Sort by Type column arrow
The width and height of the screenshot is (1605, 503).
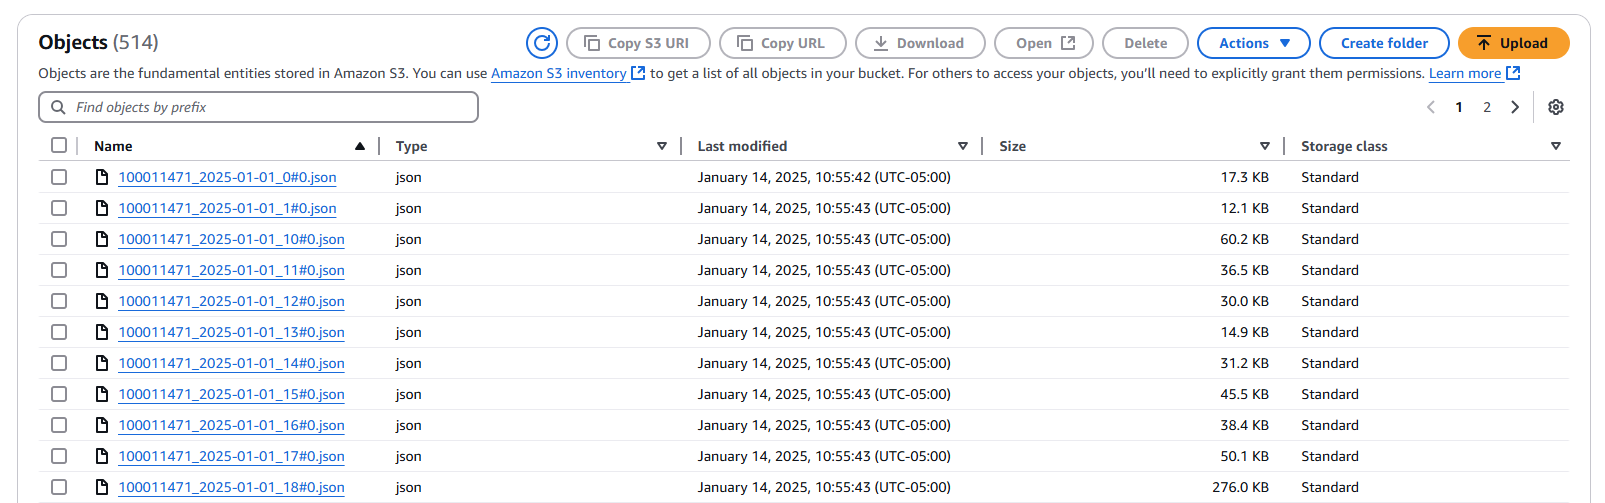[x=662, y=146]
